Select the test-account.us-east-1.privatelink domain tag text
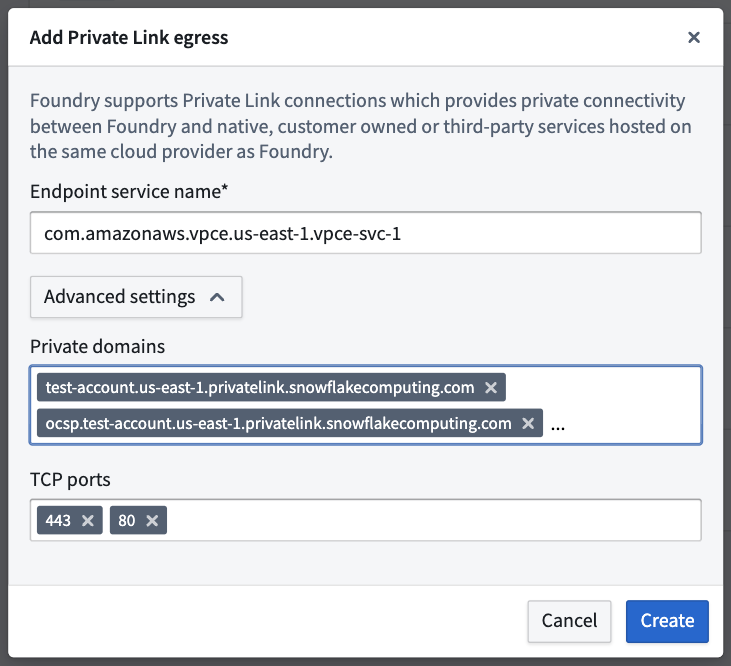Viewport: 731px width, 666px height. coord(260,387)
